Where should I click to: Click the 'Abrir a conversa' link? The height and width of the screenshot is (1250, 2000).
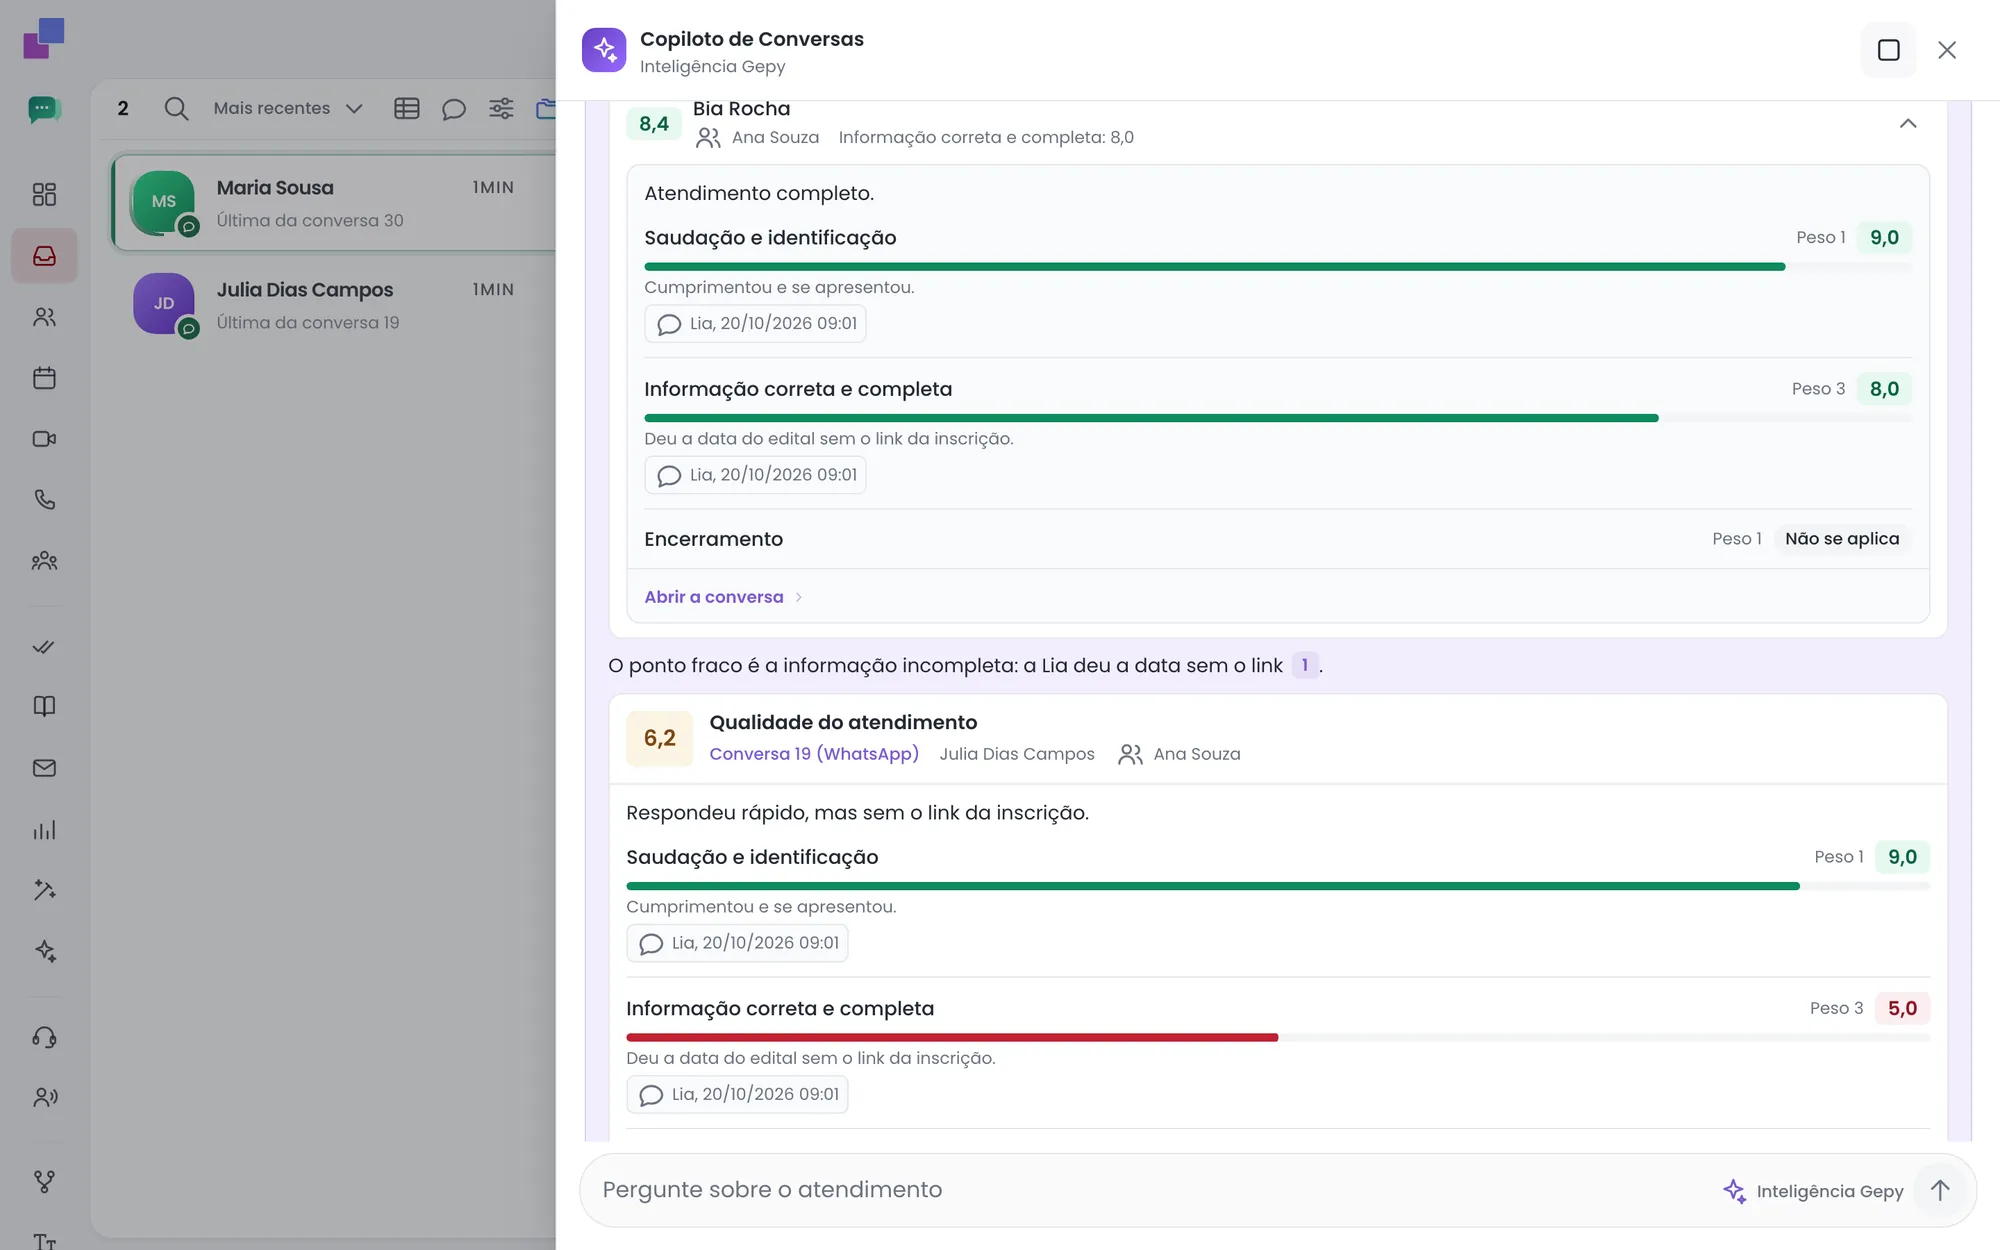tap(723, 597)
